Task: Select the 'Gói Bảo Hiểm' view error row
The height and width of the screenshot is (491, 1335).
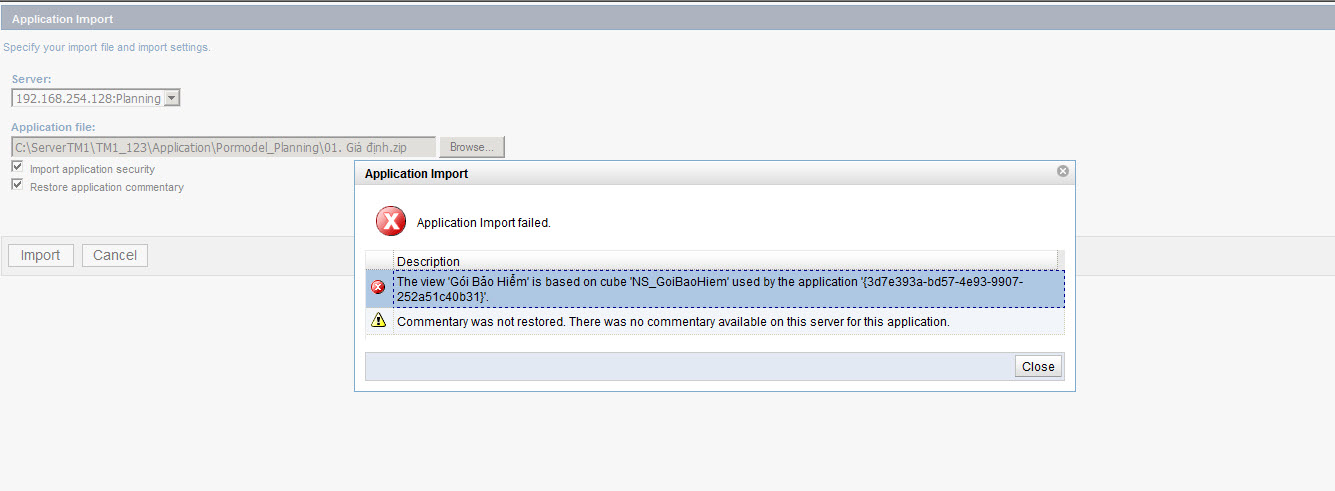Action: point(710,288)
